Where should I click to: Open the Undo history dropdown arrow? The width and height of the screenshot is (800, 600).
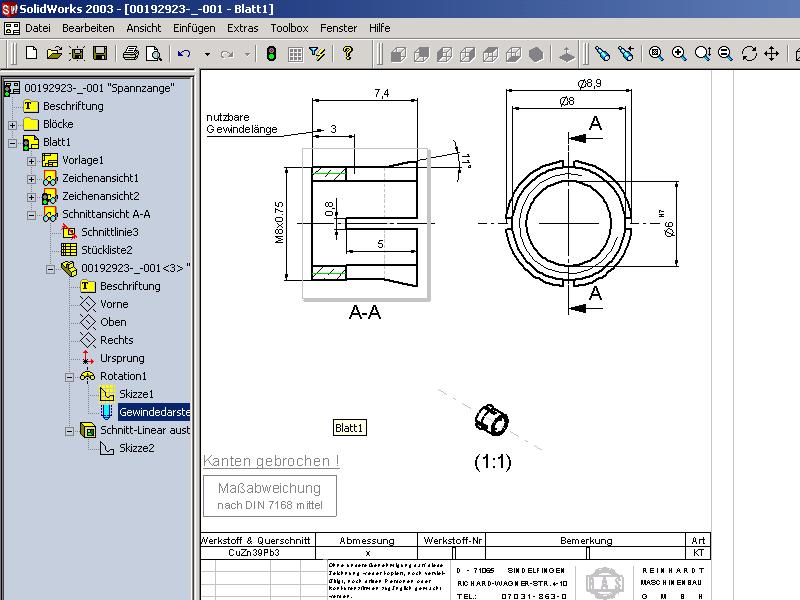207,54
